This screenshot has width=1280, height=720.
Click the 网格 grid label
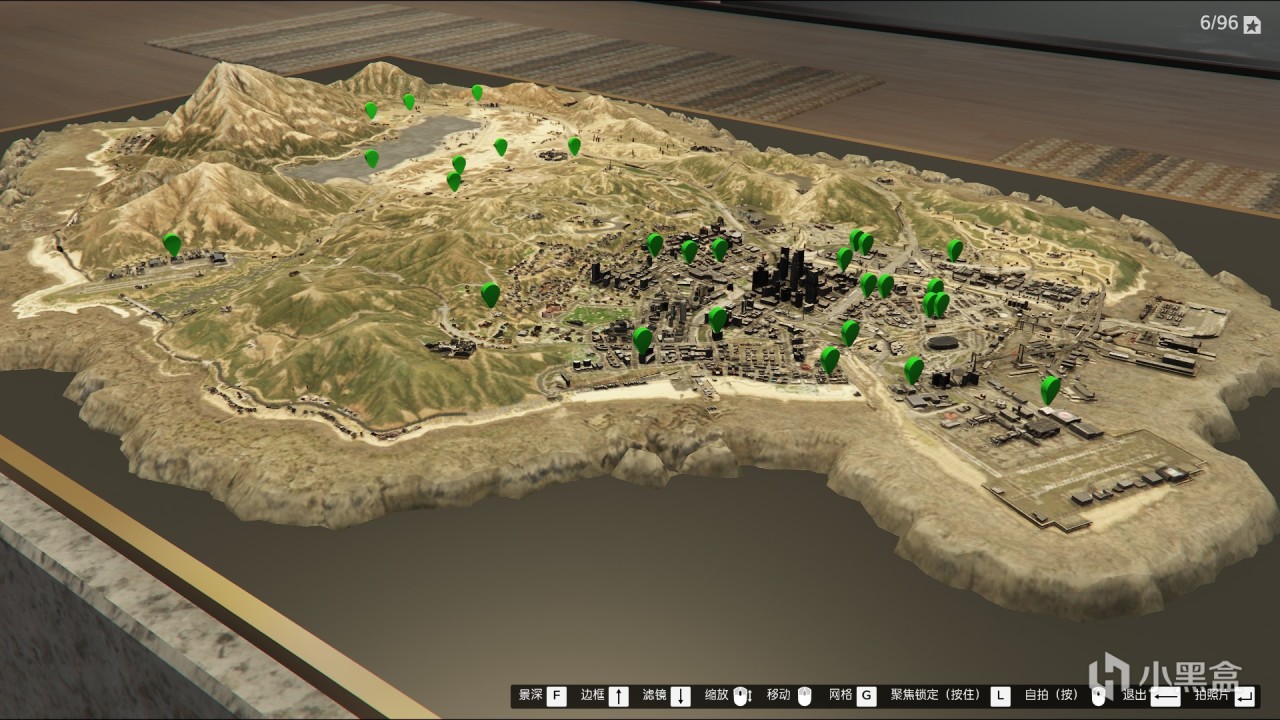[x=840, y=695]
